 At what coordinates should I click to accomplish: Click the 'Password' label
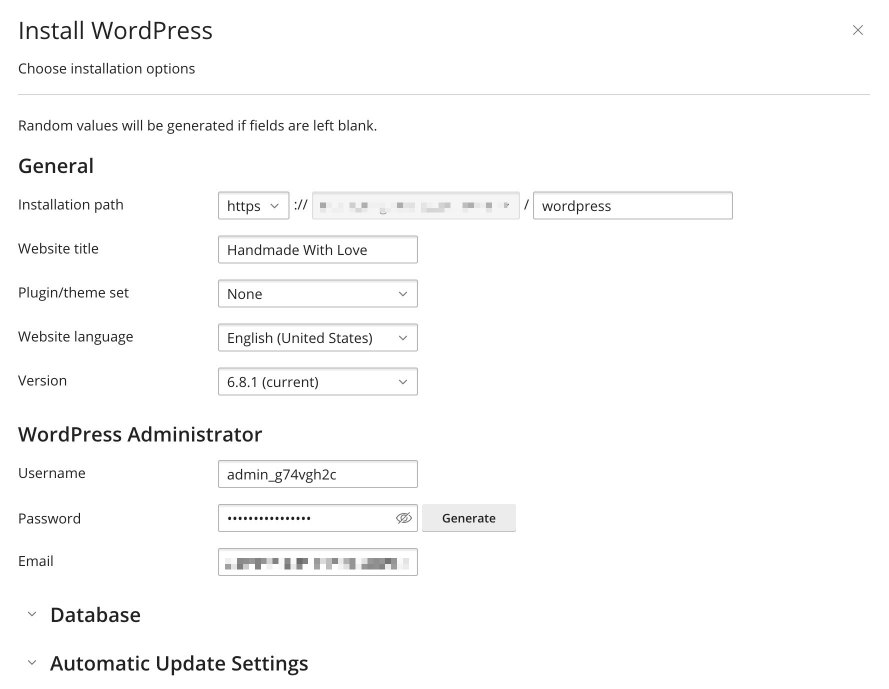(x=49, y=518)
